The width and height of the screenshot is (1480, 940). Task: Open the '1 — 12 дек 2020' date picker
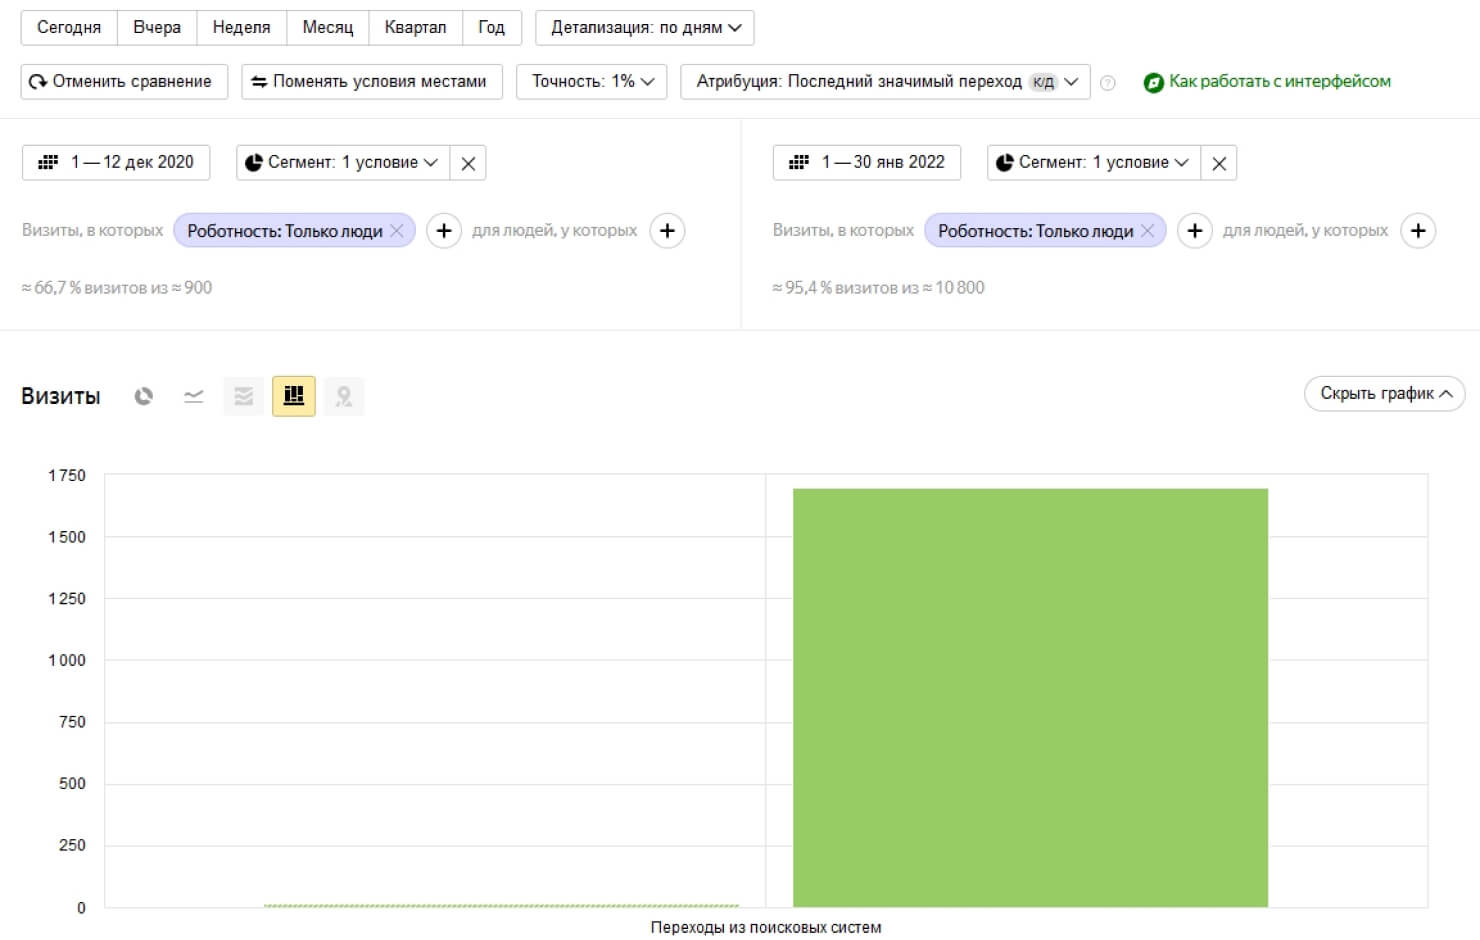116,162
